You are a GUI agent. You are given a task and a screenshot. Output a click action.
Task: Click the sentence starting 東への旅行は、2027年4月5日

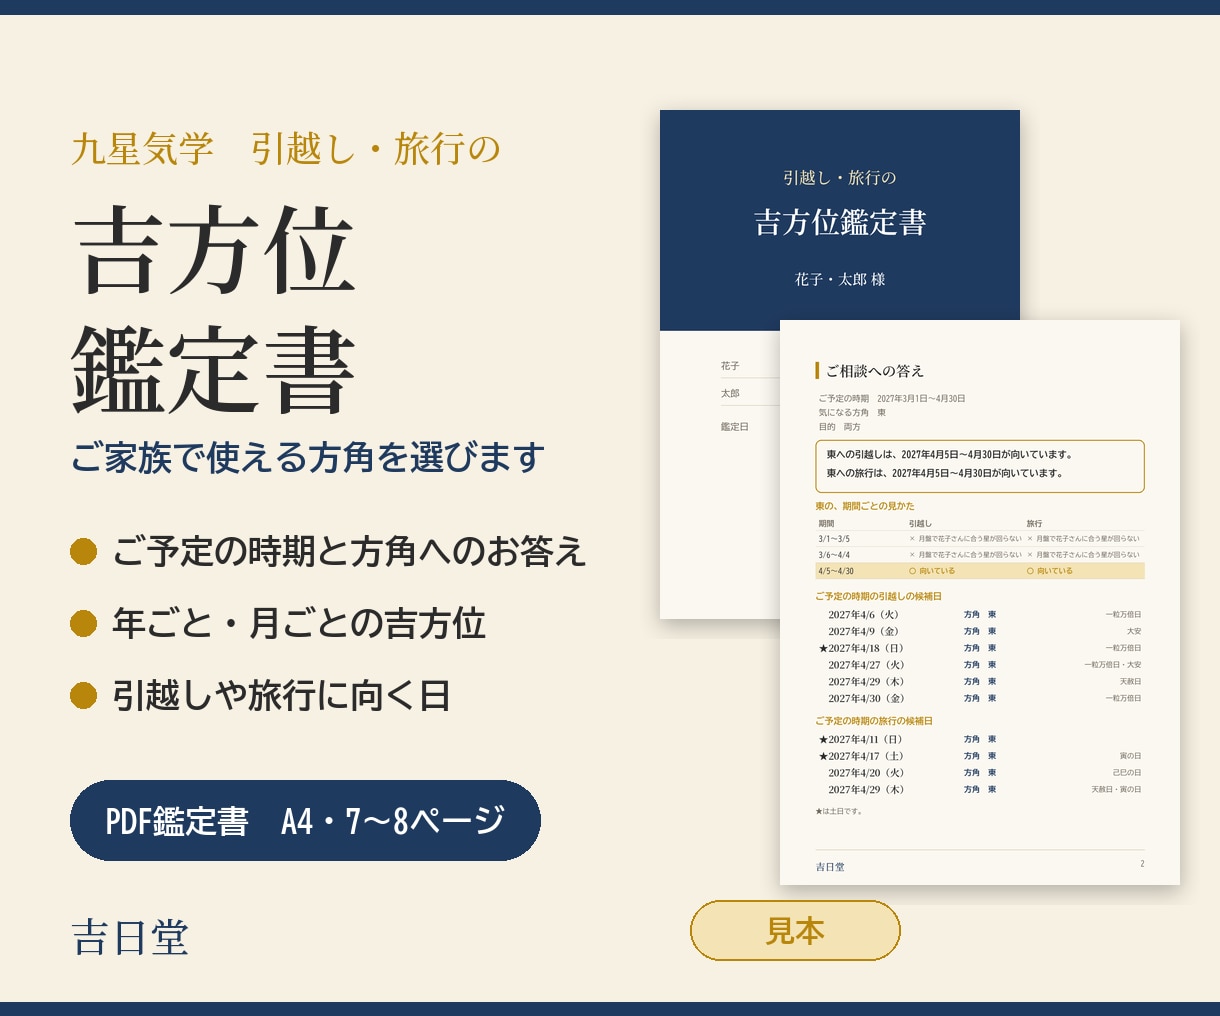point(945,473)
